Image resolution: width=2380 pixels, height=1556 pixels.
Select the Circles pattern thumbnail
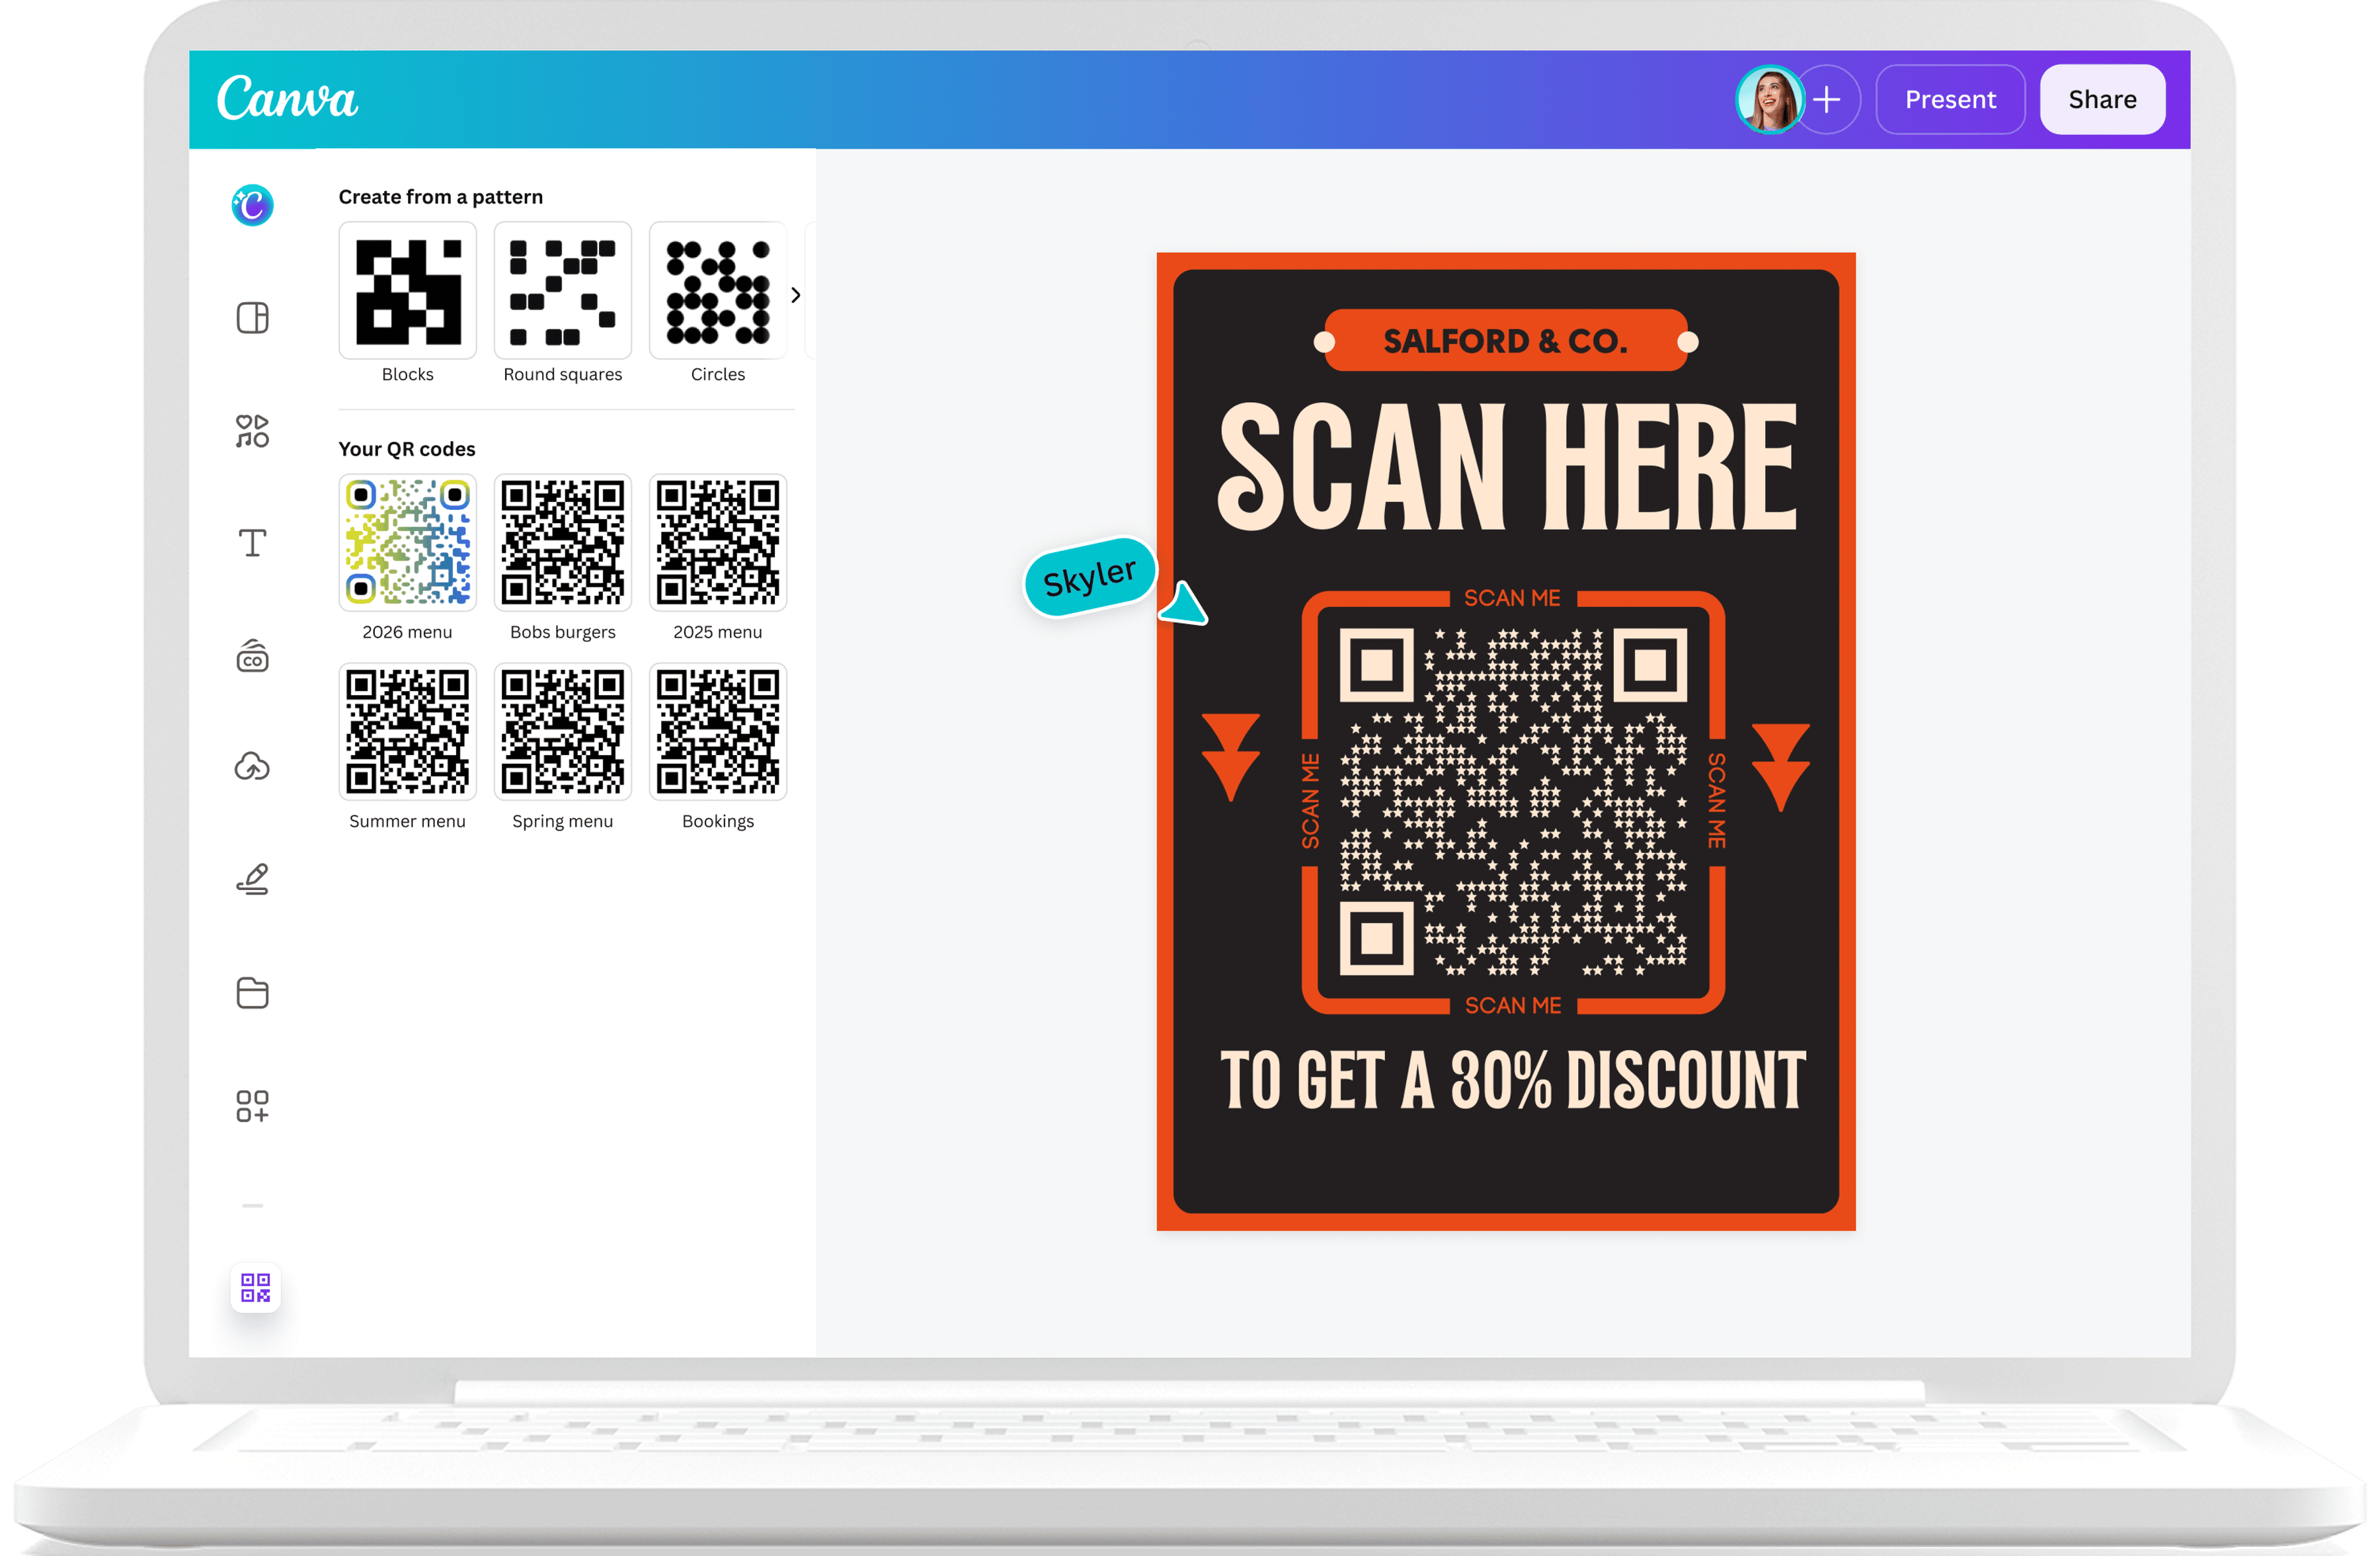(717, 290)
